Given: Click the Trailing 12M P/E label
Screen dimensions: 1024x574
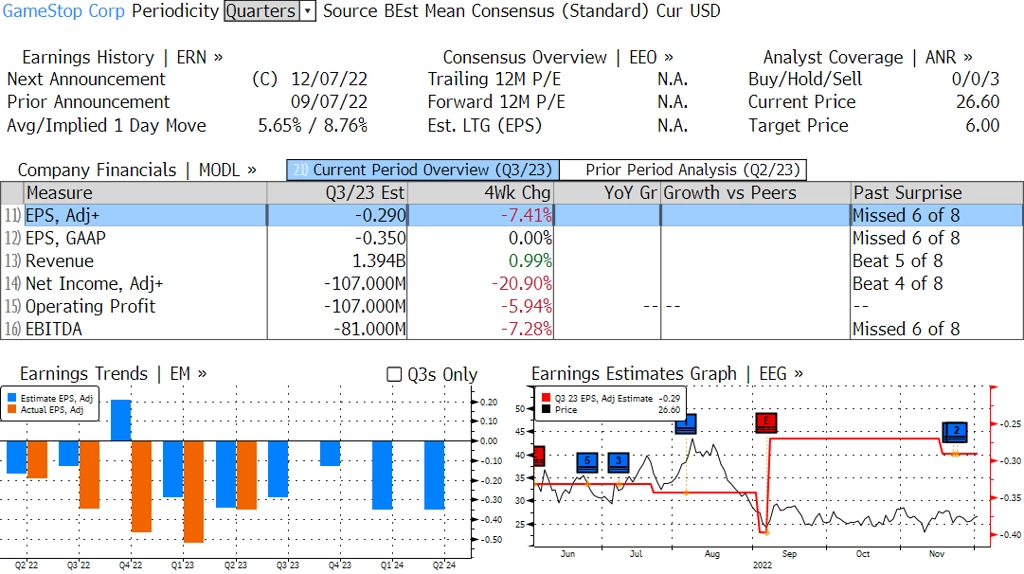Looking at the screenshot, I should (494, 79).
